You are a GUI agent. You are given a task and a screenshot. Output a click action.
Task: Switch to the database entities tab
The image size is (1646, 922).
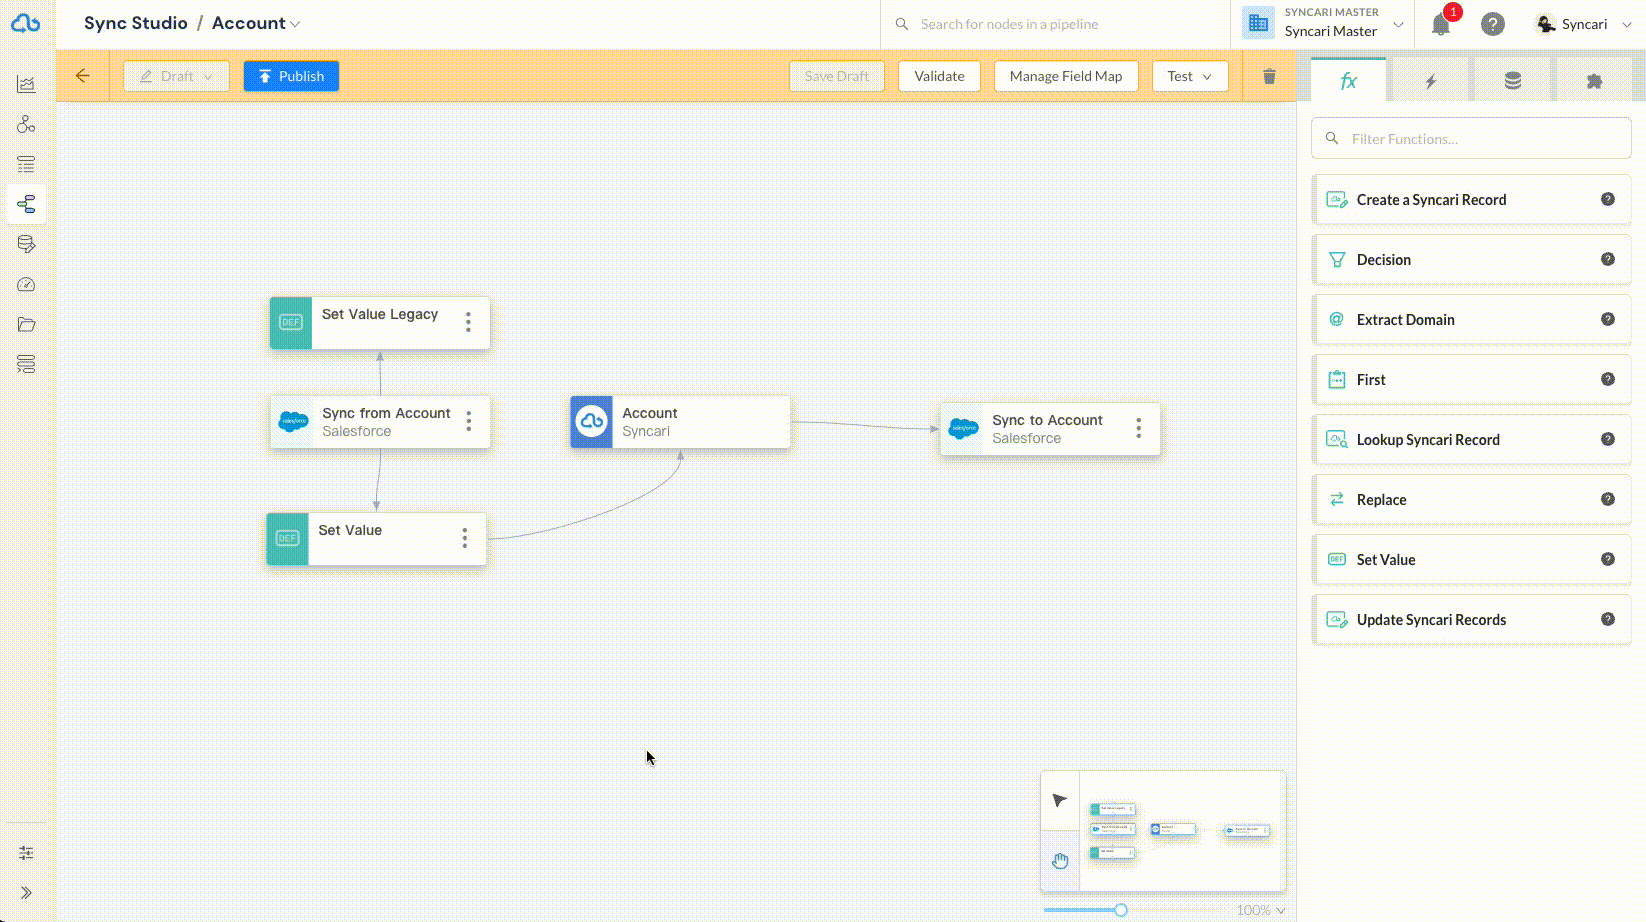[x=1513, y=81]
